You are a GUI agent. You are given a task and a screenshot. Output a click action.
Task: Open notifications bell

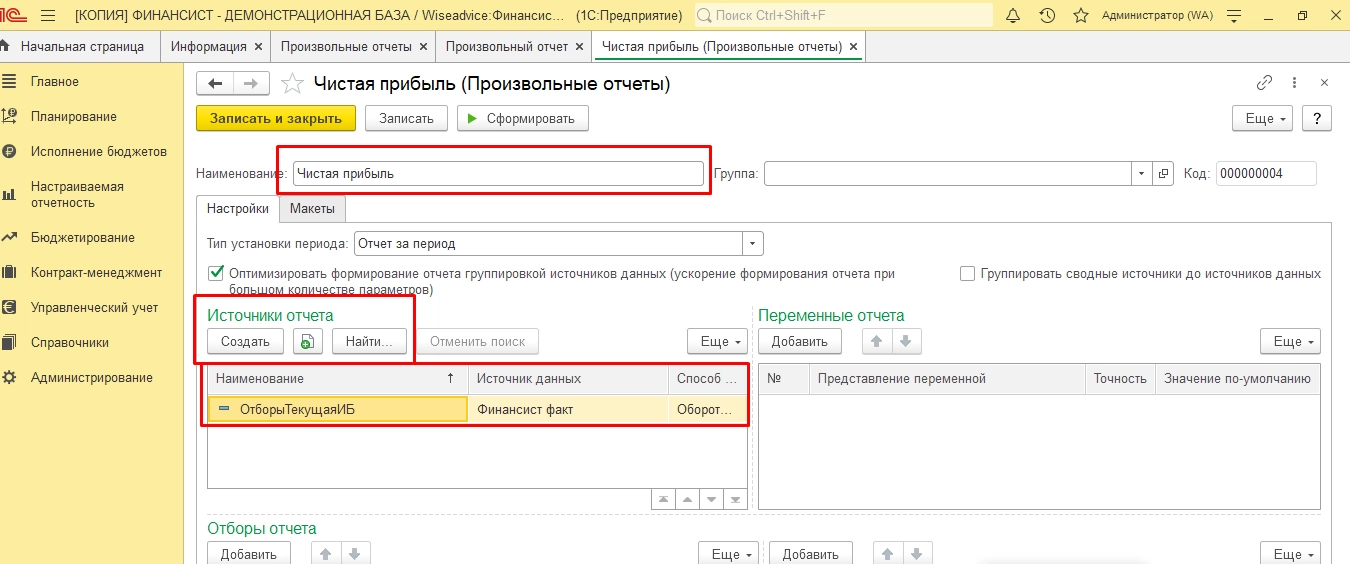click(x=1013, y=16)
